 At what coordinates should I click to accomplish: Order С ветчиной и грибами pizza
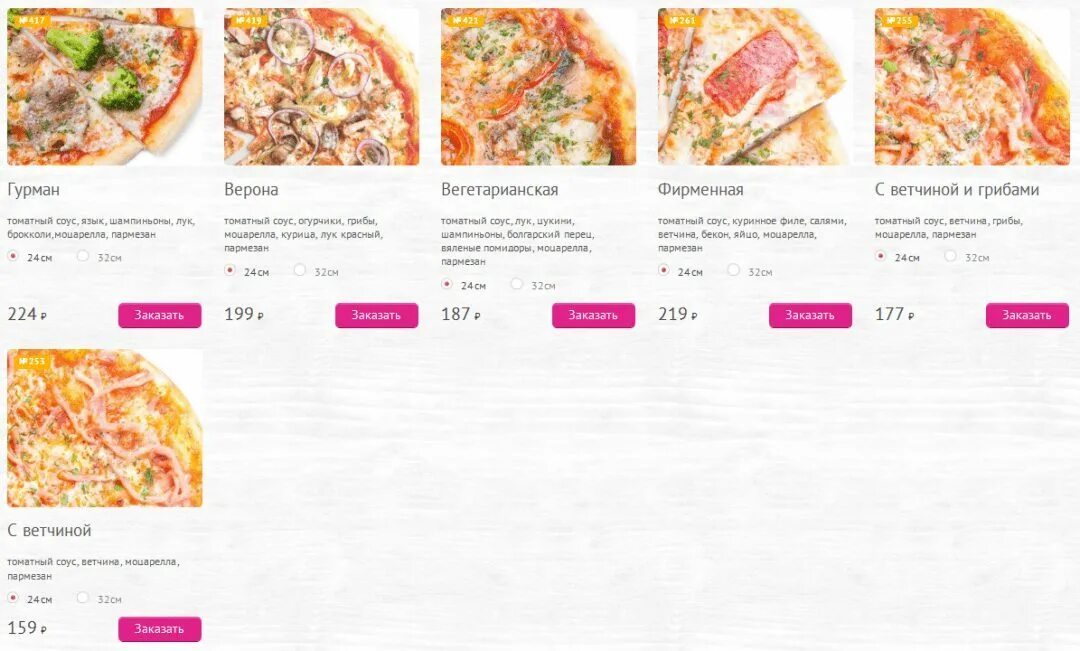[x=1027, y=316]
